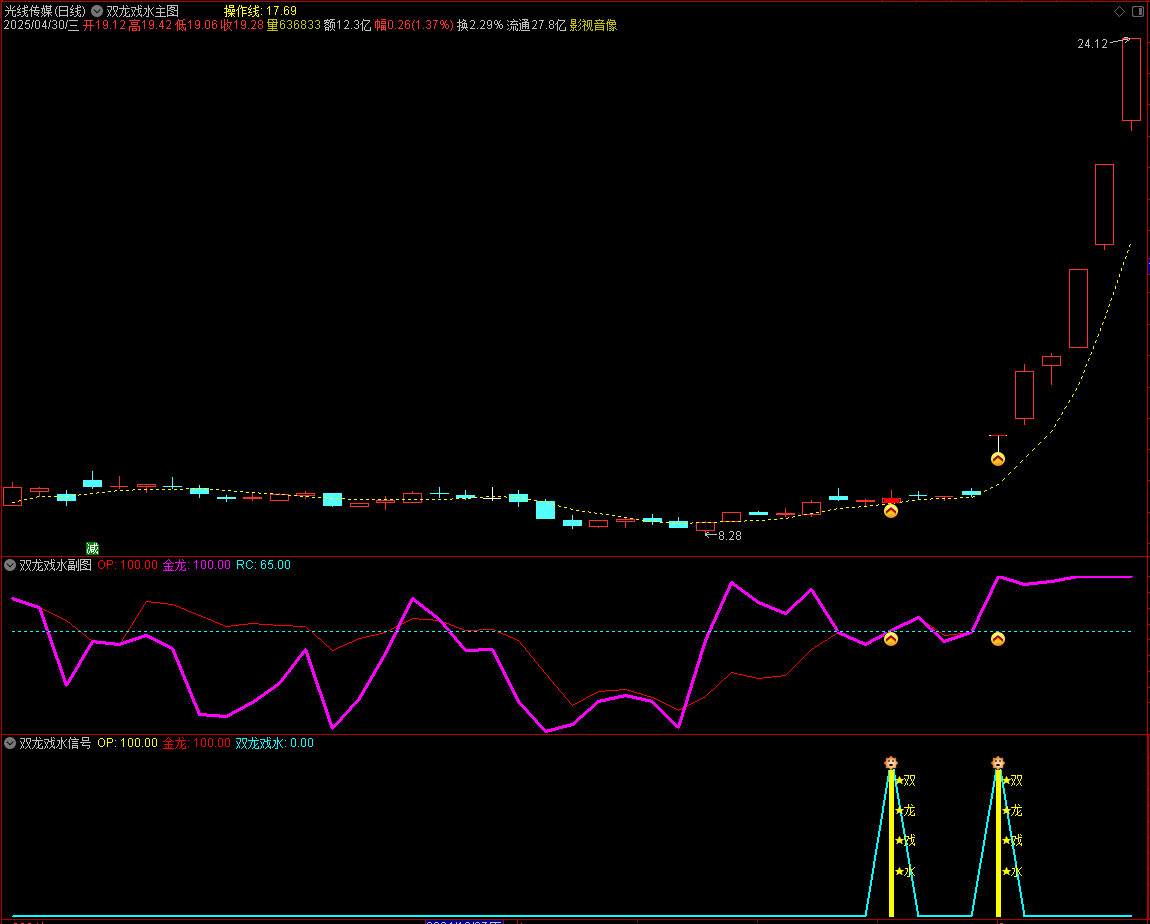Click the yellow bar of left signal spike
Screen dimensions: 1150x924
[891, 843]
